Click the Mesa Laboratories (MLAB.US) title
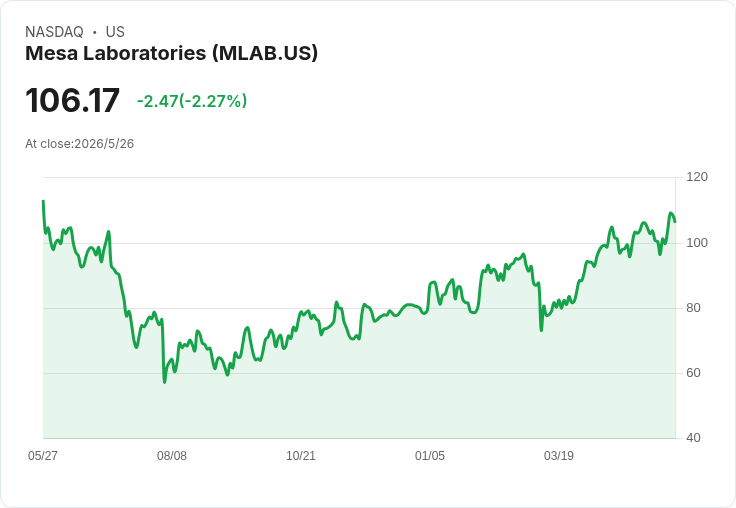 point(171,53)
